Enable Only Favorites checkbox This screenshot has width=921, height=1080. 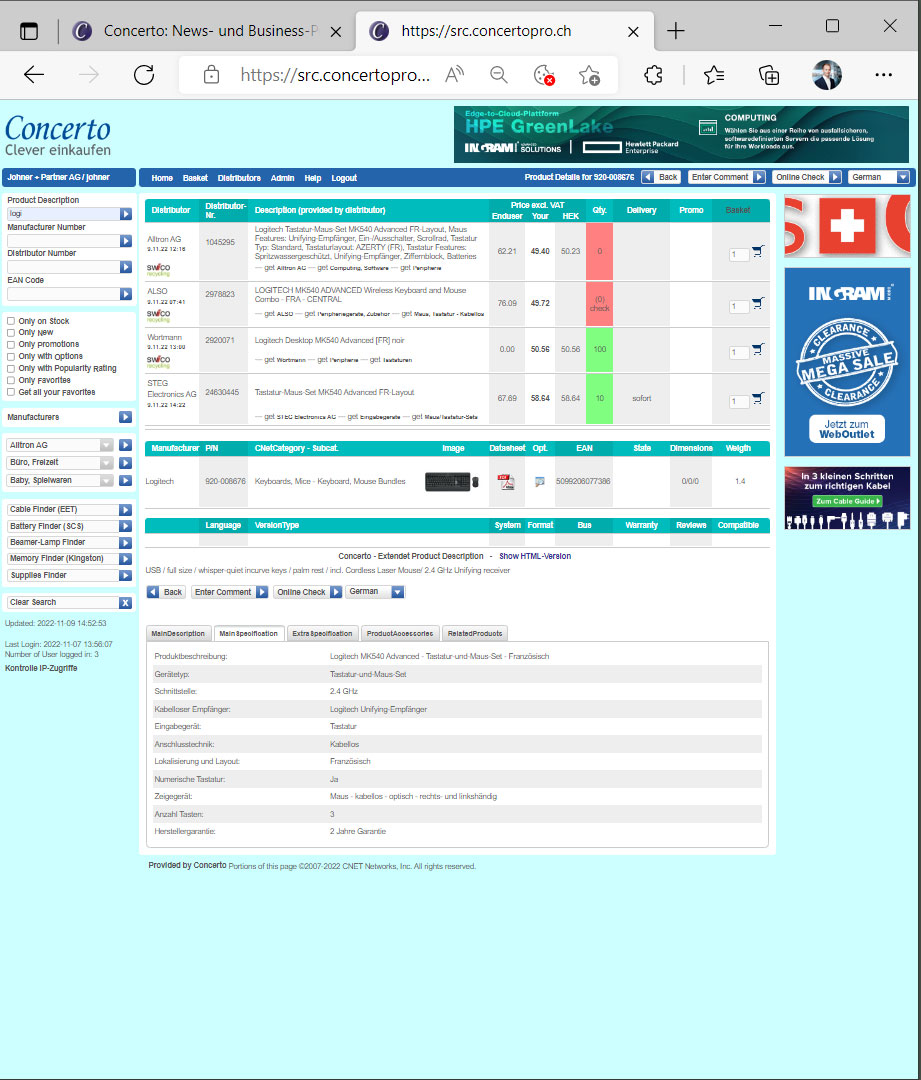(x=11, y=380)
